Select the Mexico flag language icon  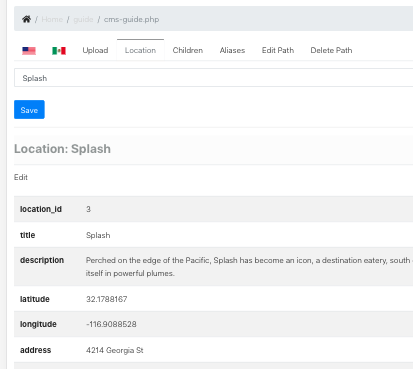click(x=59, y=50)
